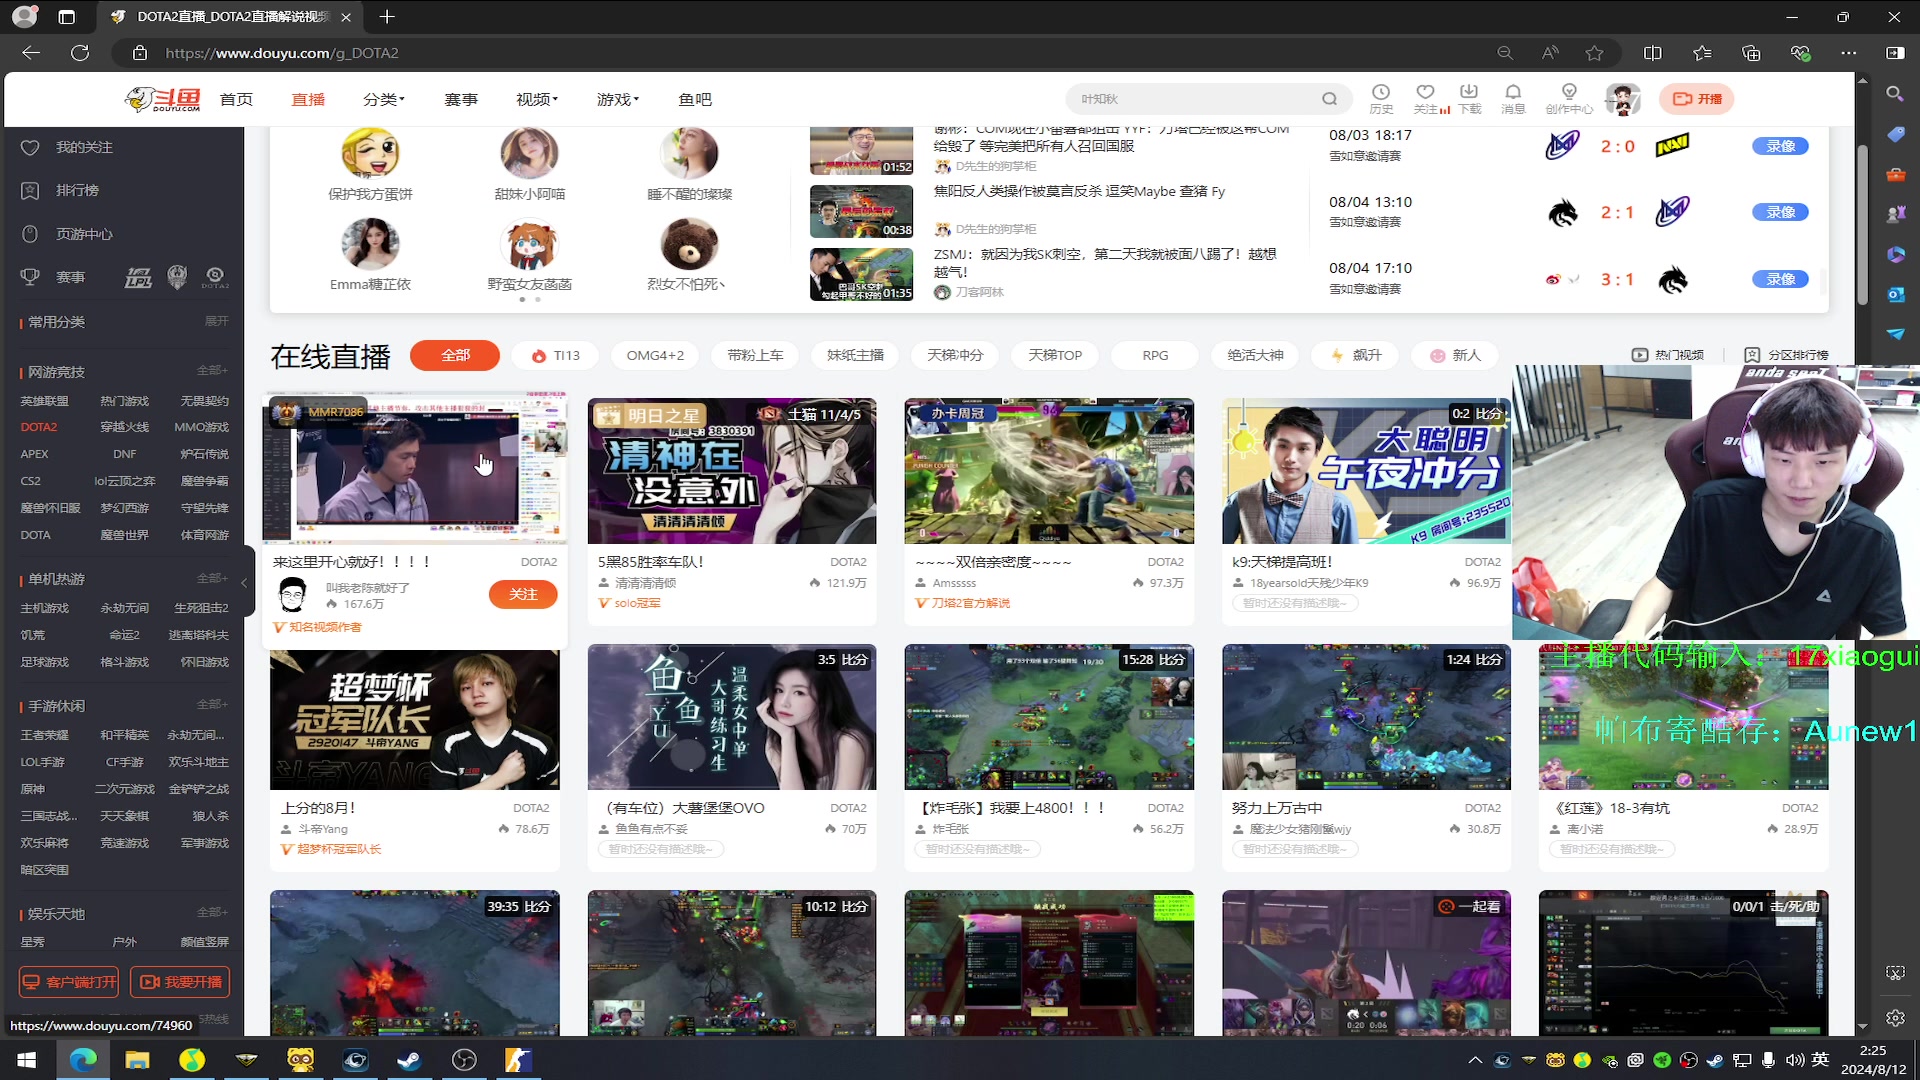The height and width of the screenshot is (1080, 1920).
Task: Open the 创作中心 lightbulb icon
Action: click(x=1569, y=98)
